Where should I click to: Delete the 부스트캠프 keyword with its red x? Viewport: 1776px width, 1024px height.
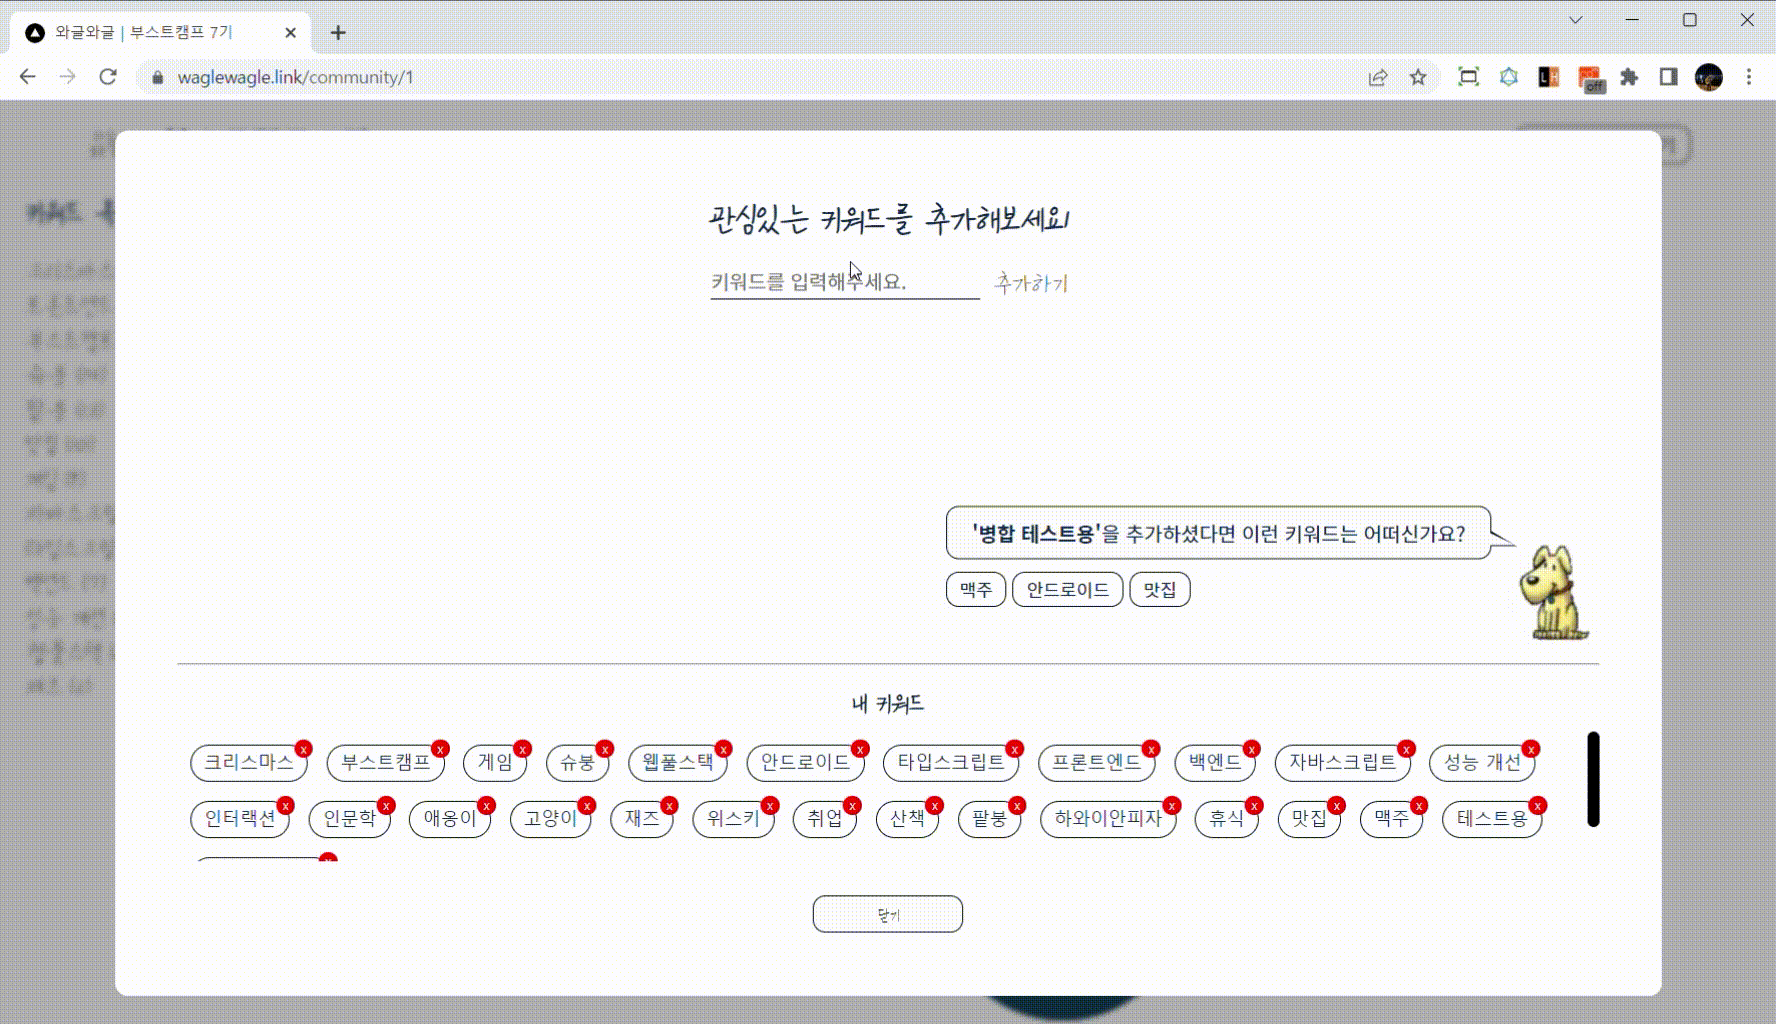[440, 749]
